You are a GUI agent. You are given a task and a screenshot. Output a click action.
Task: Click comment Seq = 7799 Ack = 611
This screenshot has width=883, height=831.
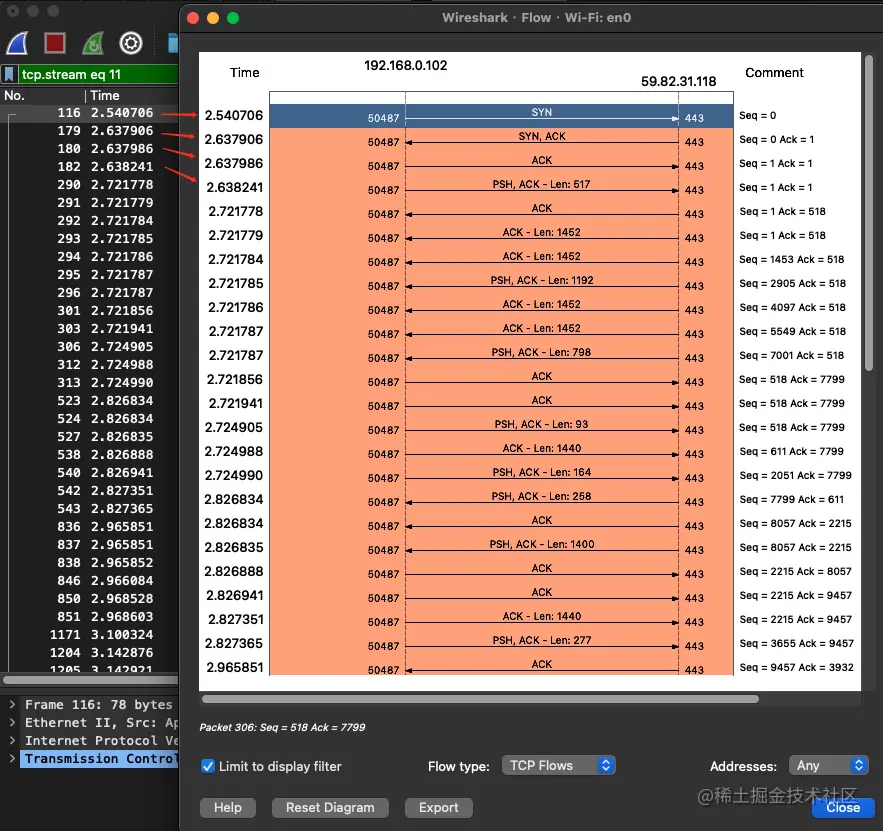pyautogui.click(x=791, y=500)
